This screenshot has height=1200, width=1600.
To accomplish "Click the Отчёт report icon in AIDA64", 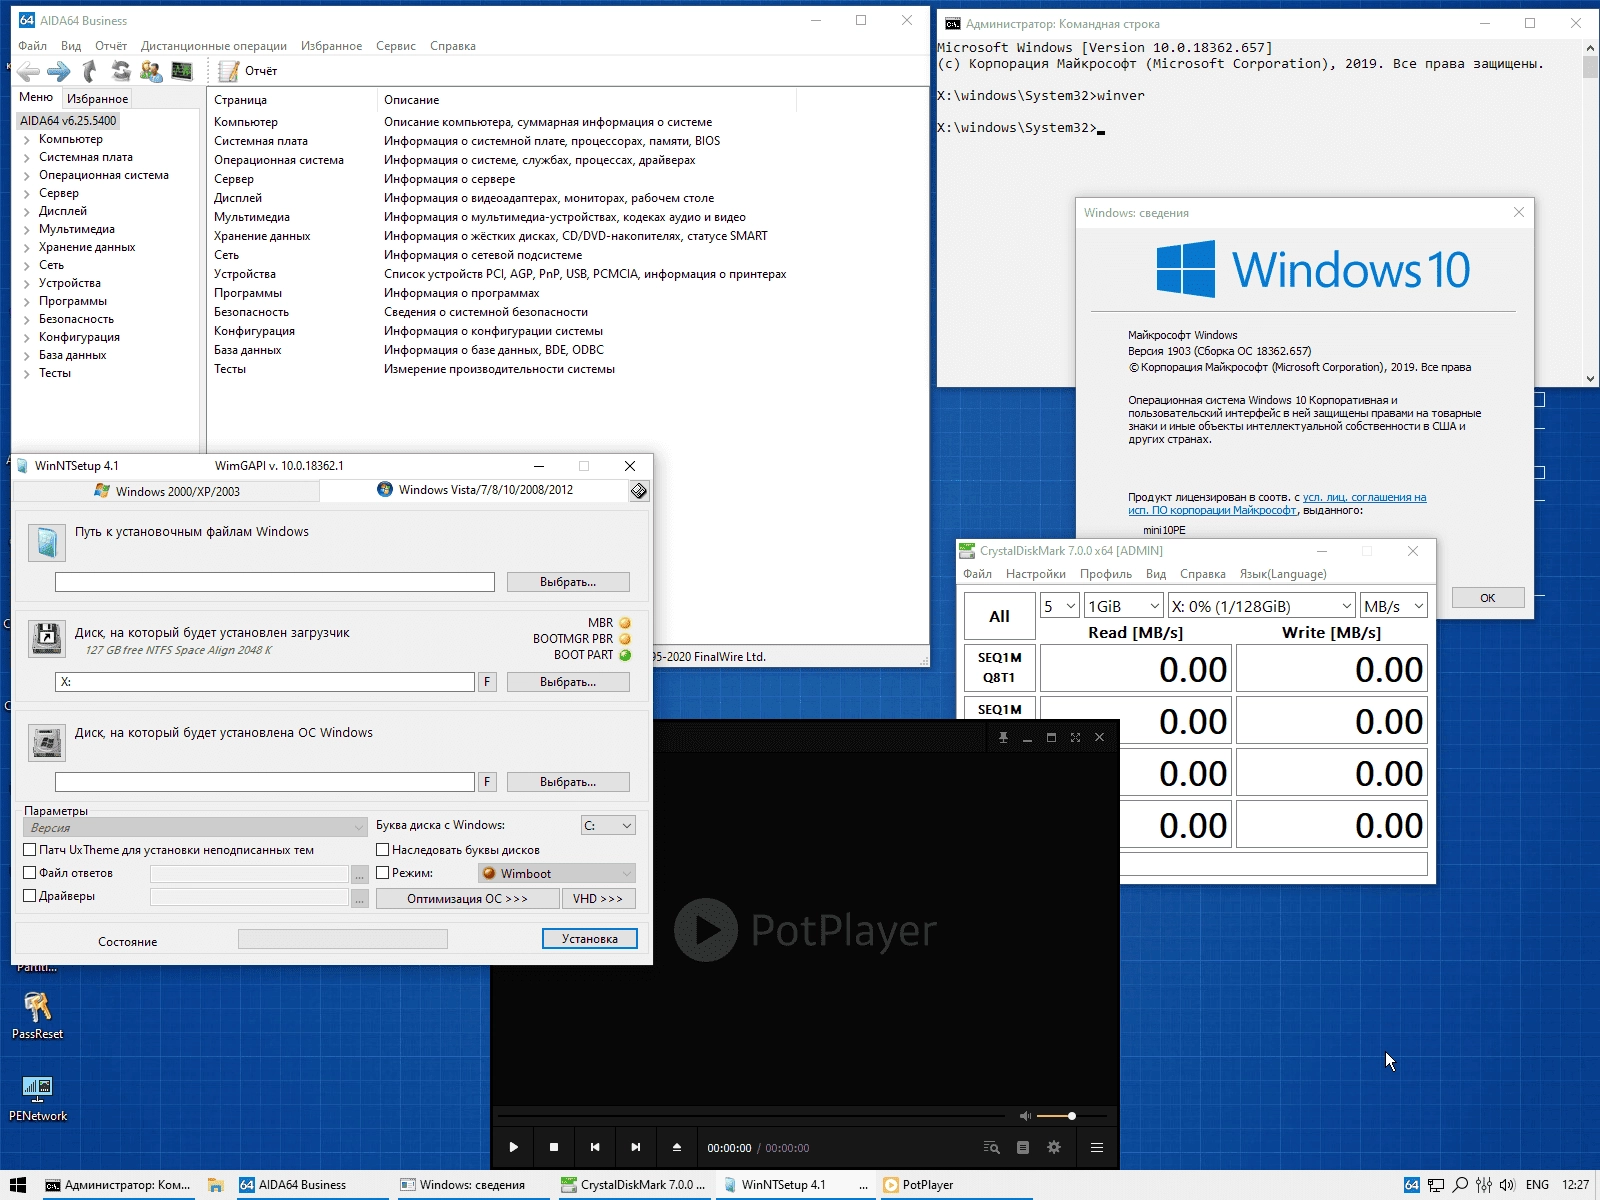I will [x=229, y=71].
